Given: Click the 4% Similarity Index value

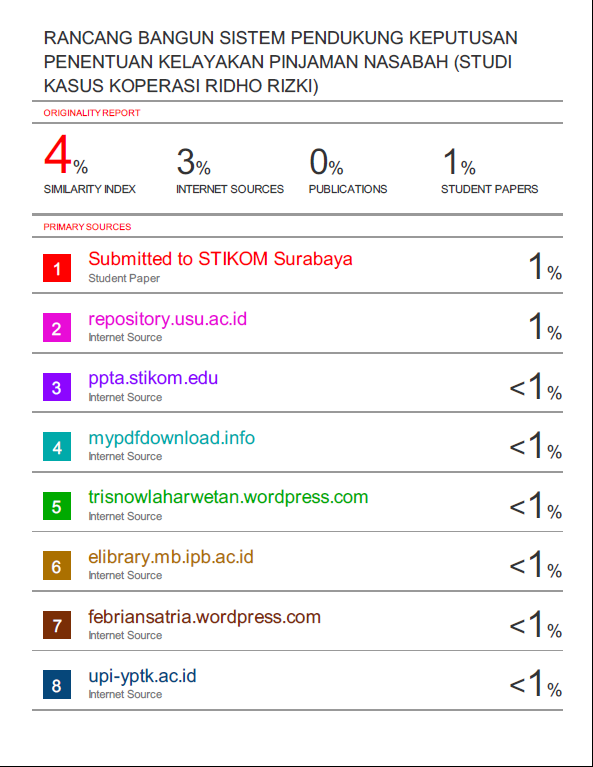Looking at the screenshot, I should [66, 155].
